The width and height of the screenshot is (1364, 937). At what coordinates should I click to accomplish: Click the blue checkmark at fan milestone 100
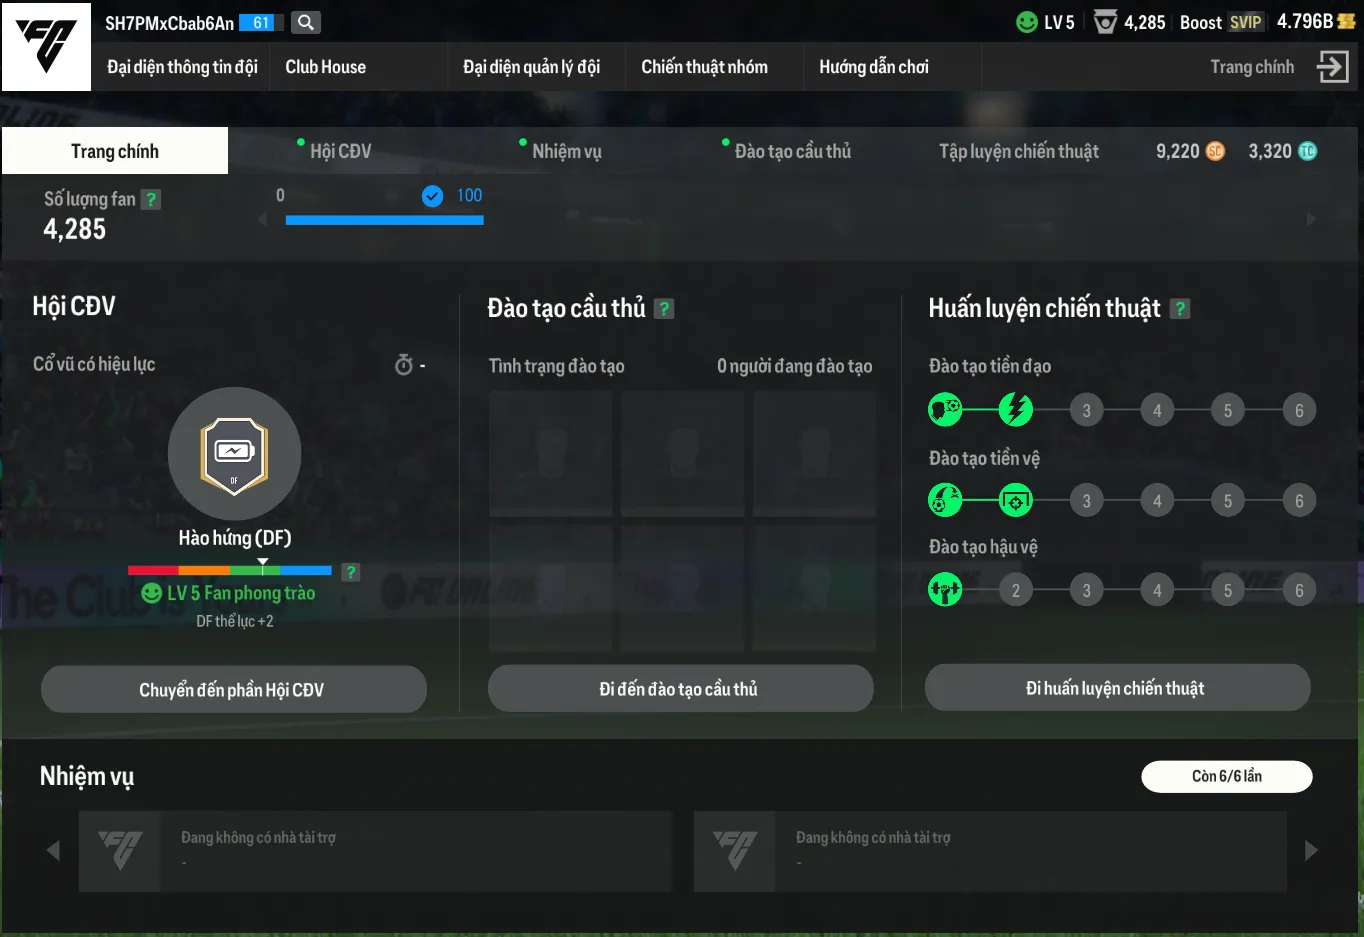[x=432, y=196]
